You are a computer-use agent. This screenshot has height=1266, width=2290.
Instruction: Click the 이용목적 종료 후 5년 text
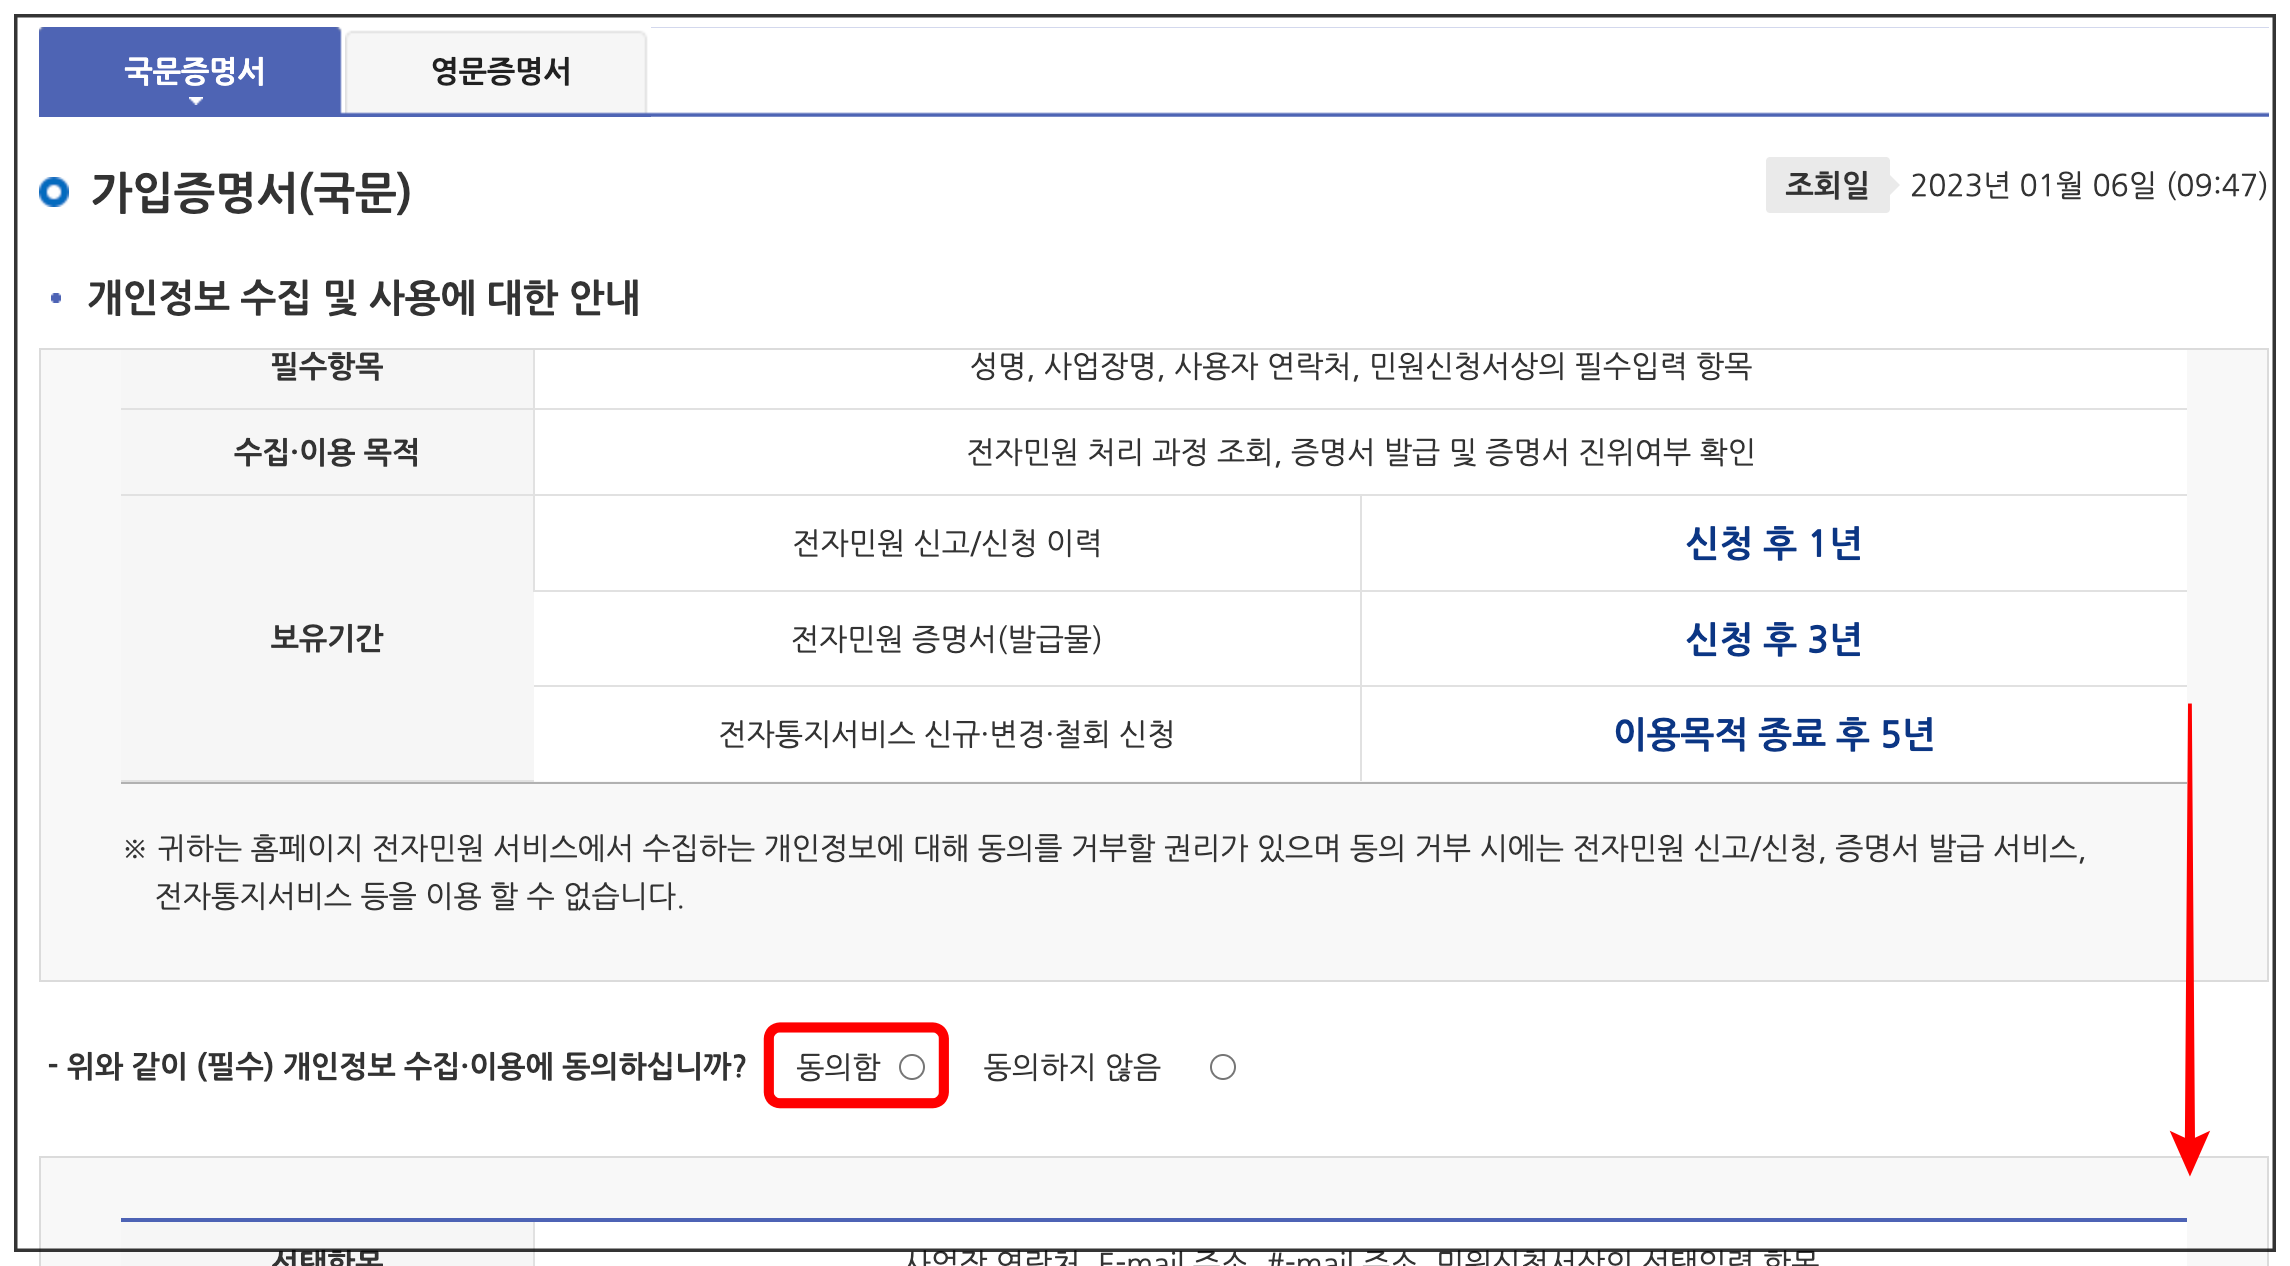tap(1773, 734)
